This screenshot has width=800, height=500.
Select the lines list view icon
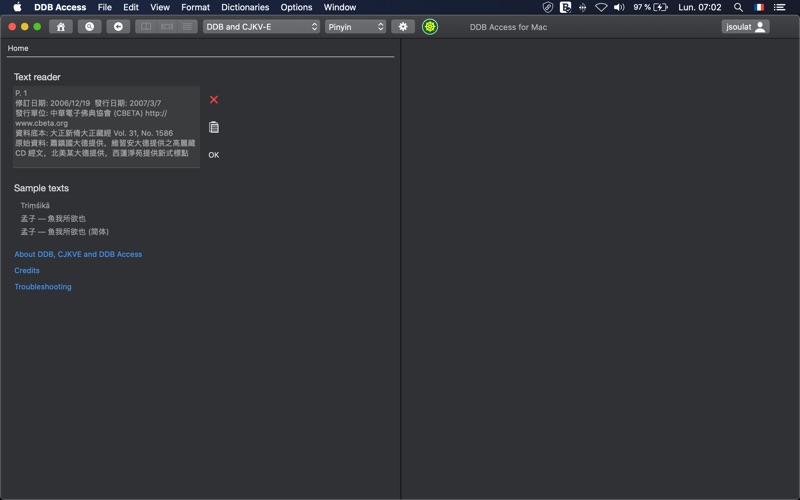pos(187,27)
